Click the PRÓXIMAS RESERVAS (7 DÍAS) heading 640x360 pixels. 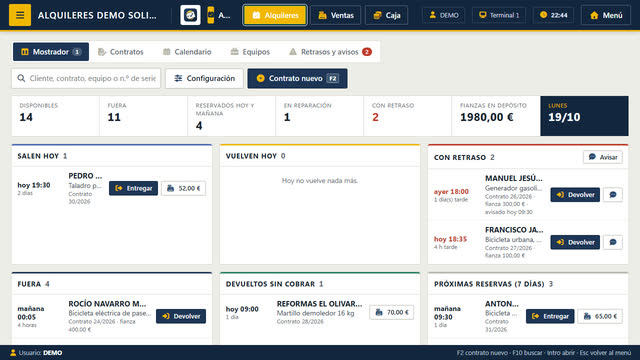tap(489, 284)
